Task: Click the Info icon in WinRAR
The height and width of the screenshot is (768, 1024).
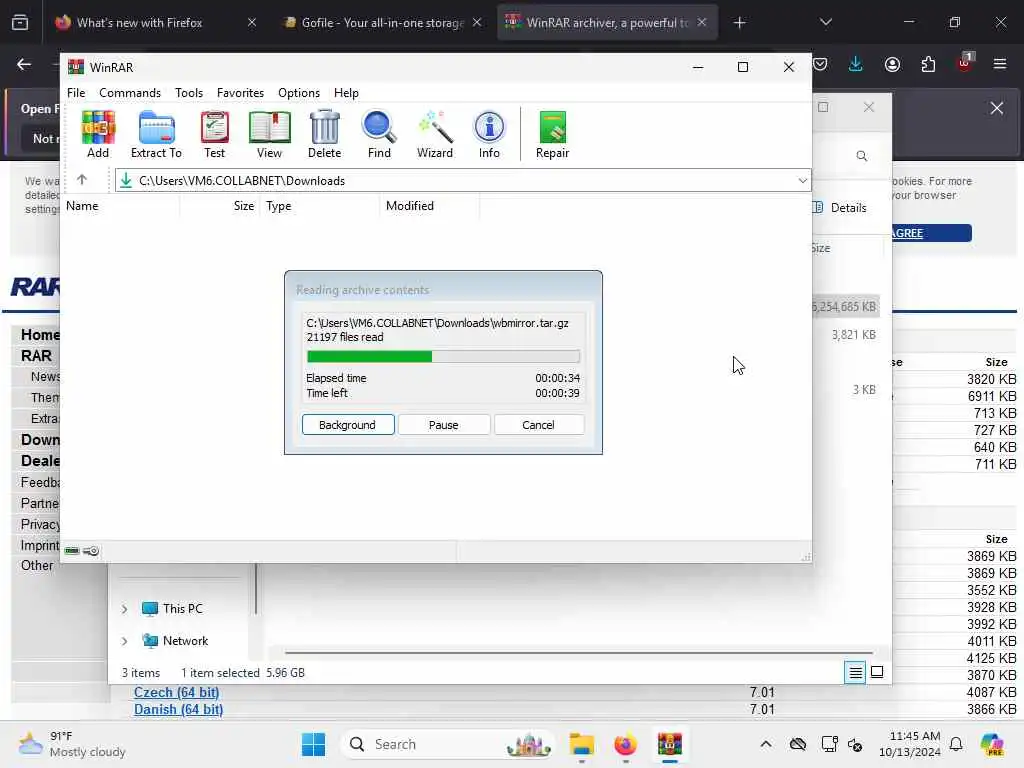Action: point(489,134)
